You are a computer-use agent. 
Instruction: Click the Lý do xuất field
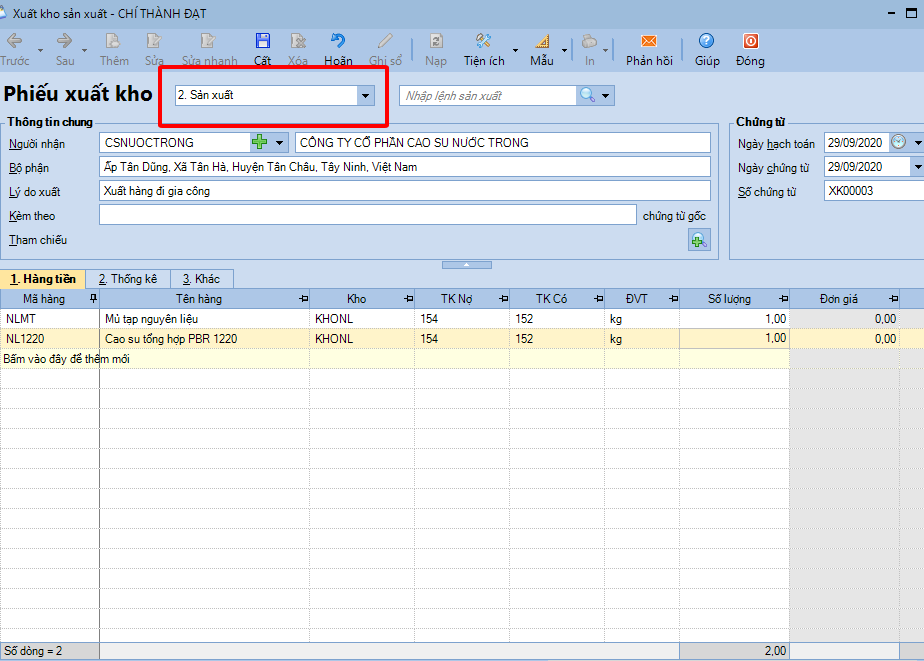point(404,191)
